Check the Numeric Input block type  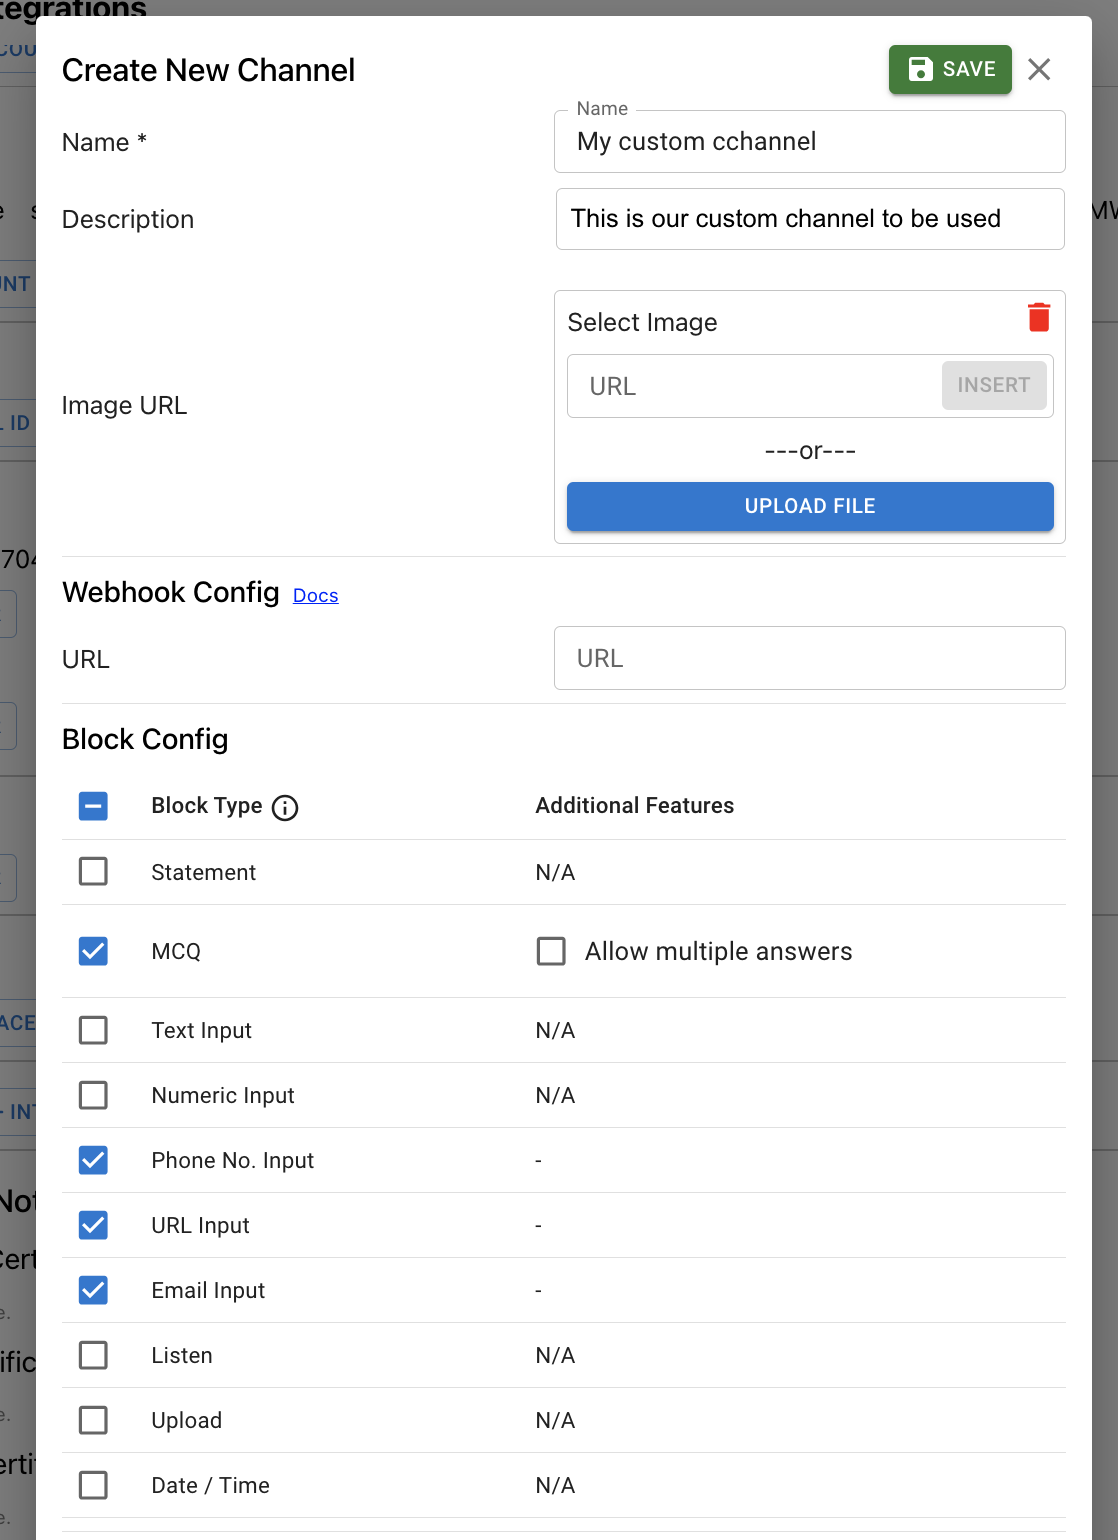tap(93, 1095)
